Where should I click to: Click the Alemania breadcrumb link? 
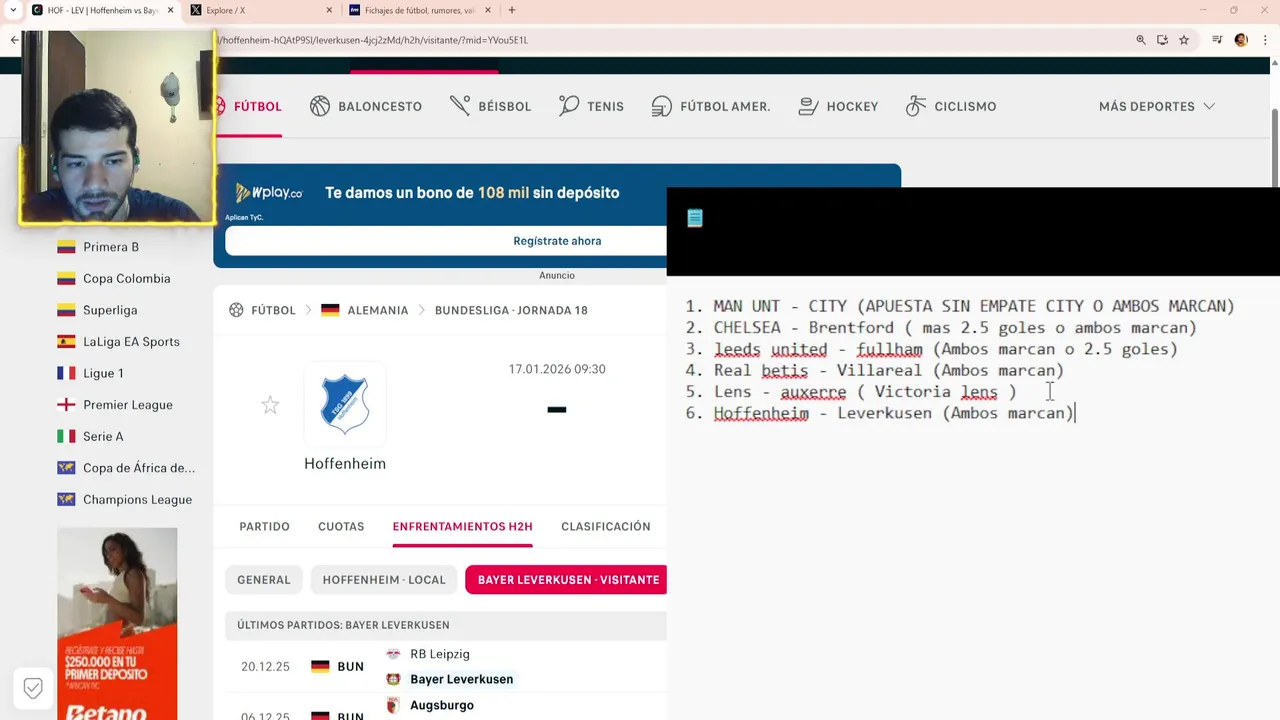377,310
